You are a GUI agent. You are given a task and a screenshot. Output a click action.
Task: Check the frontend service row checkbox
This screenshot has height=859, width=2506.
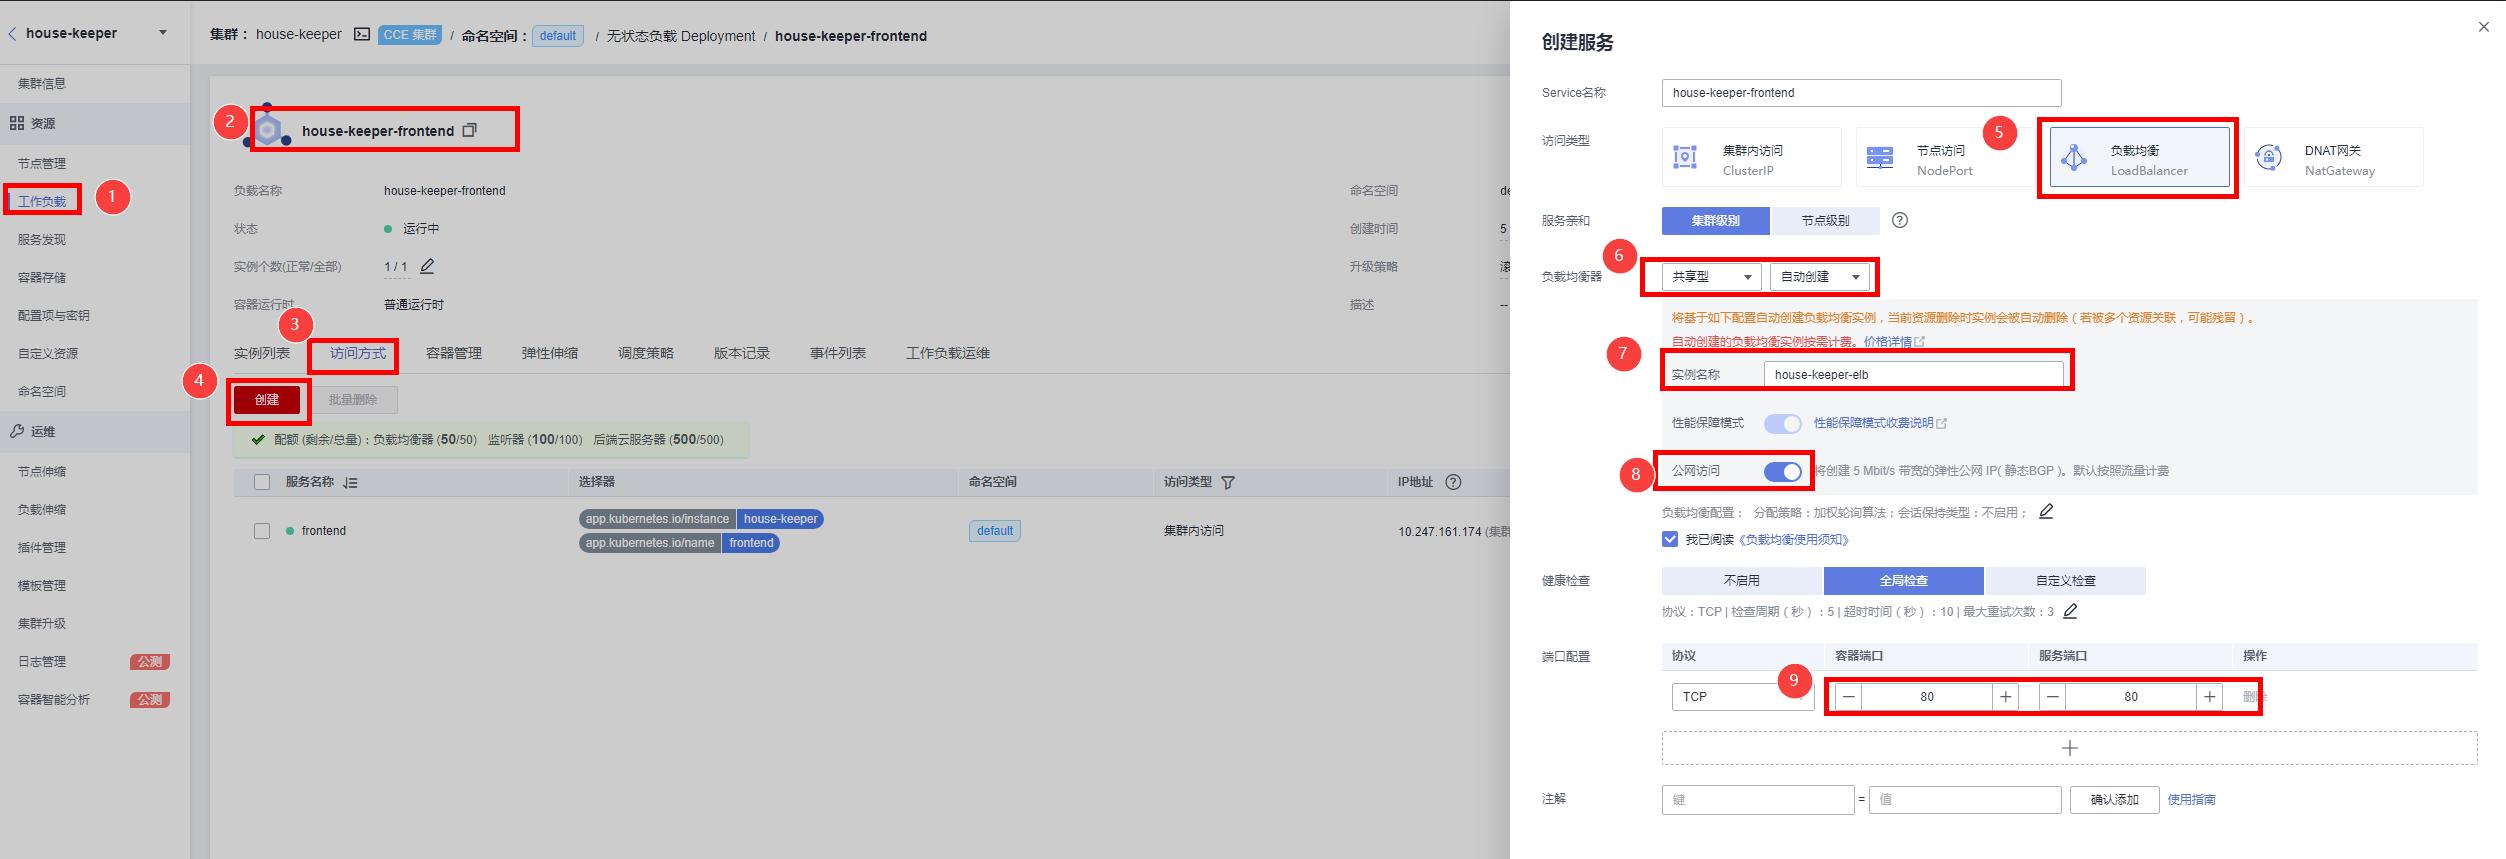(262, 531)
